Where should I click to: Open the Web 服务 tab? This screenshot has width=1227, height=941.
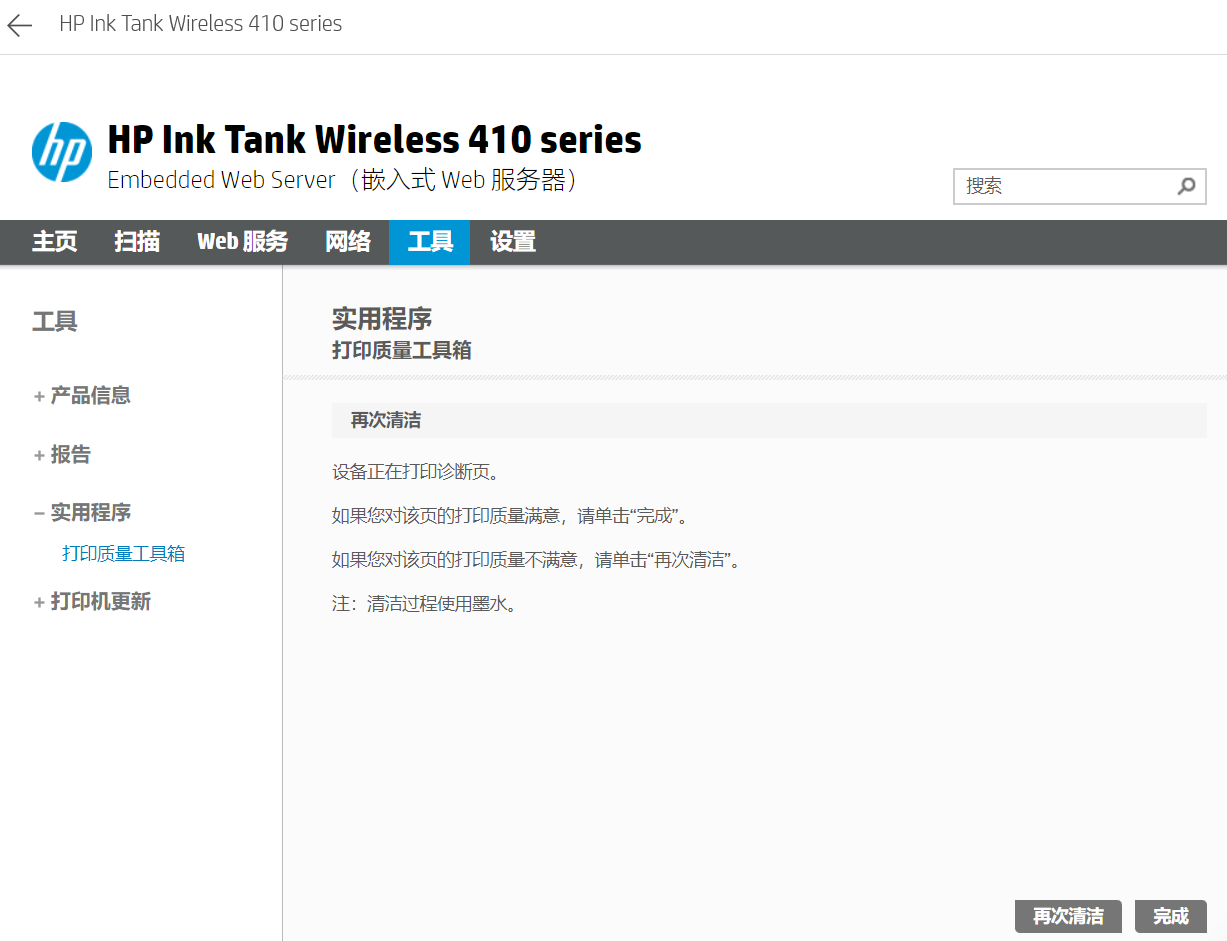tap(242, 242)
